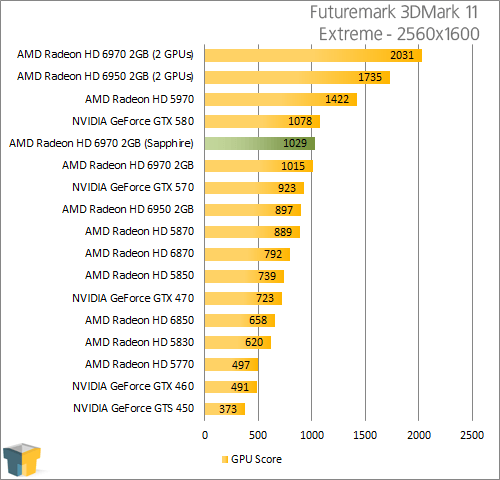
Task: Select the AMD Radeon HD 5850 label
Action: coord(139,275)
